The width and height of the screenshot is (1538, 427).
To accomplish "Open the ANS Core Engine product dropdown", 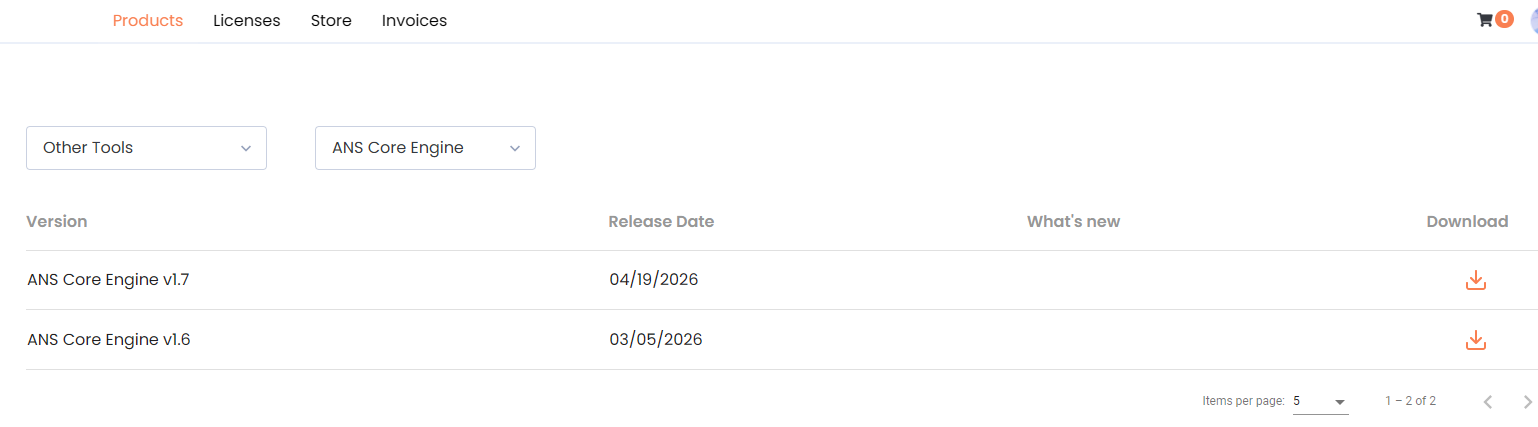I will pyautogui.click(x=425, y=148).
